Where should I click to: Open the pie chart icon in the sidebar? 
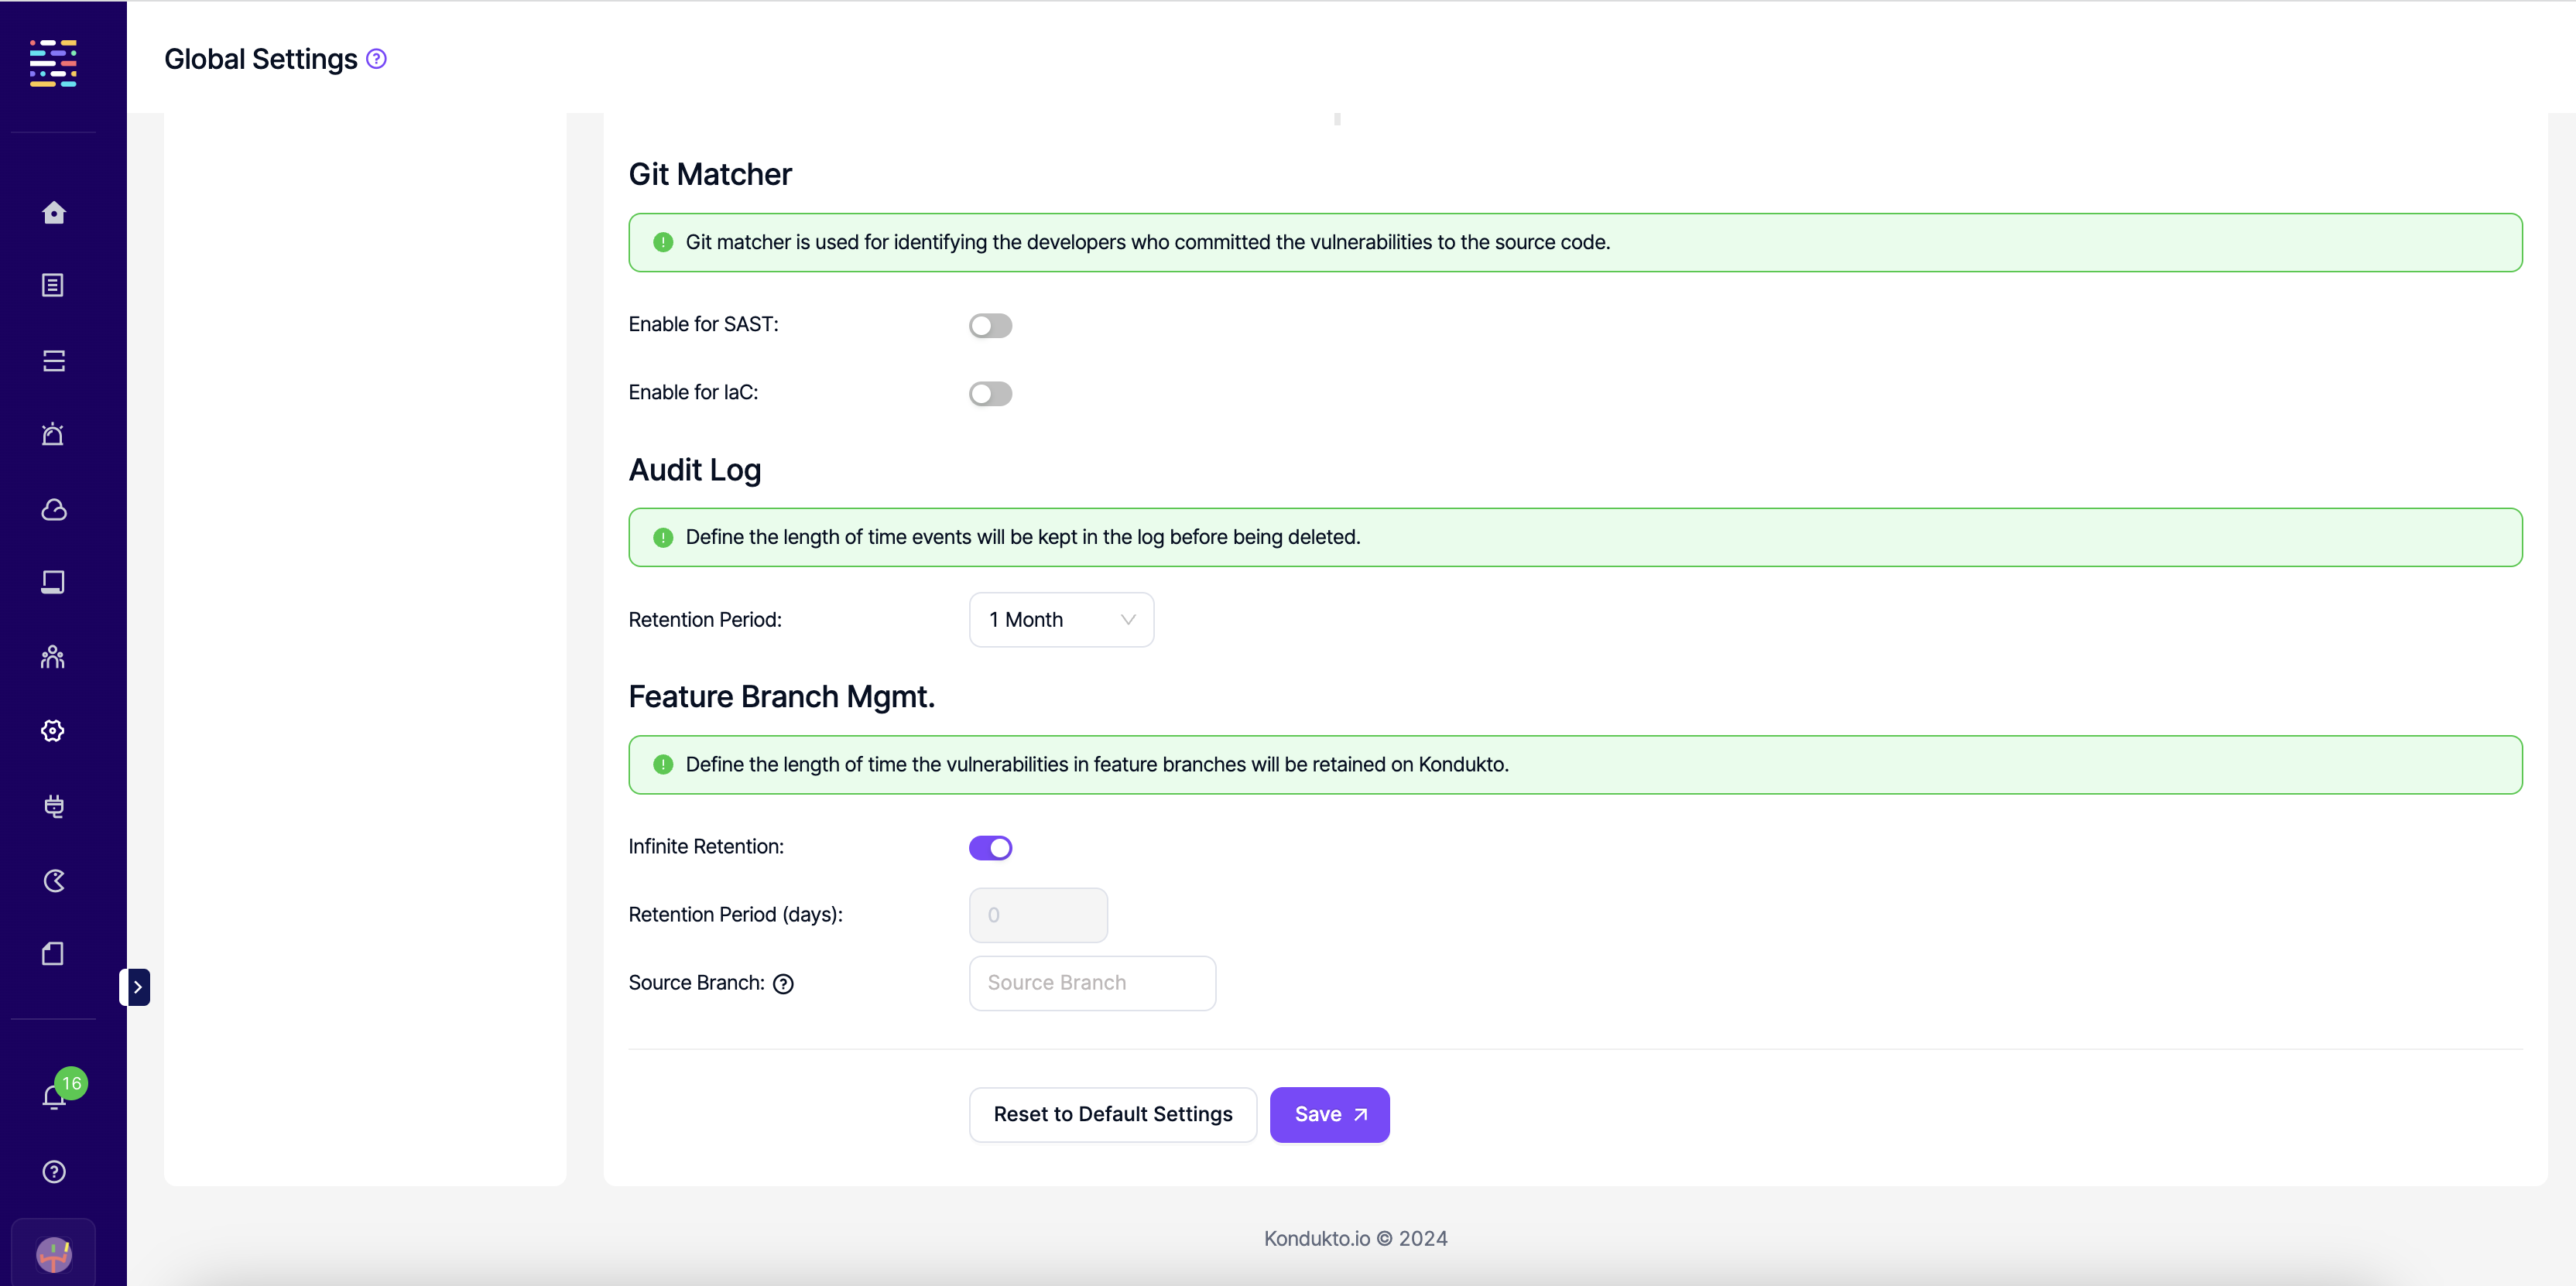pyautogui.click(x=54, y=880)
